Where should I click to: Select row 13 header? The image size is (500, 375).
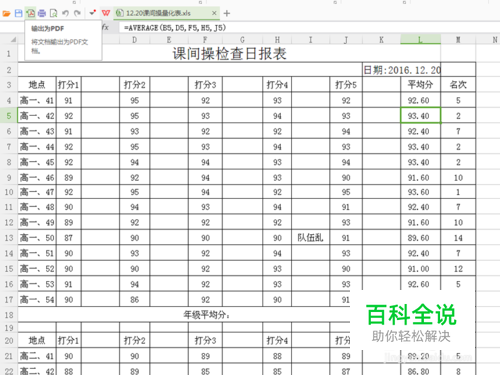[9, 238]
